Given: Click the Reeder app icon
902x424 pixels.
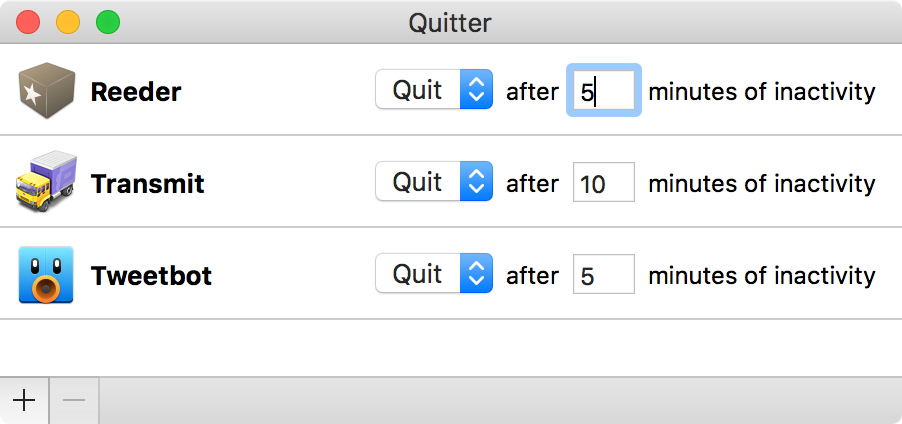Looking at the screenshot, I should pos(47,91).
